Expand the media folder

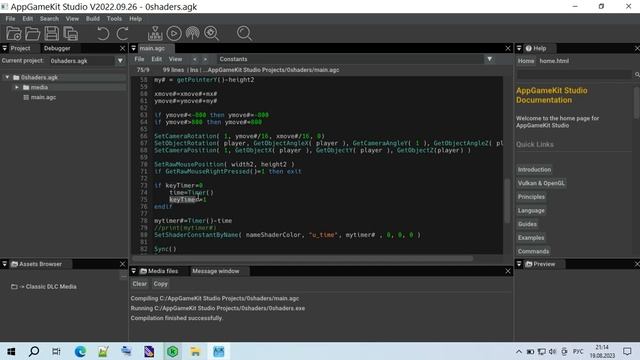pyautogui.click(x=17, y=87)
